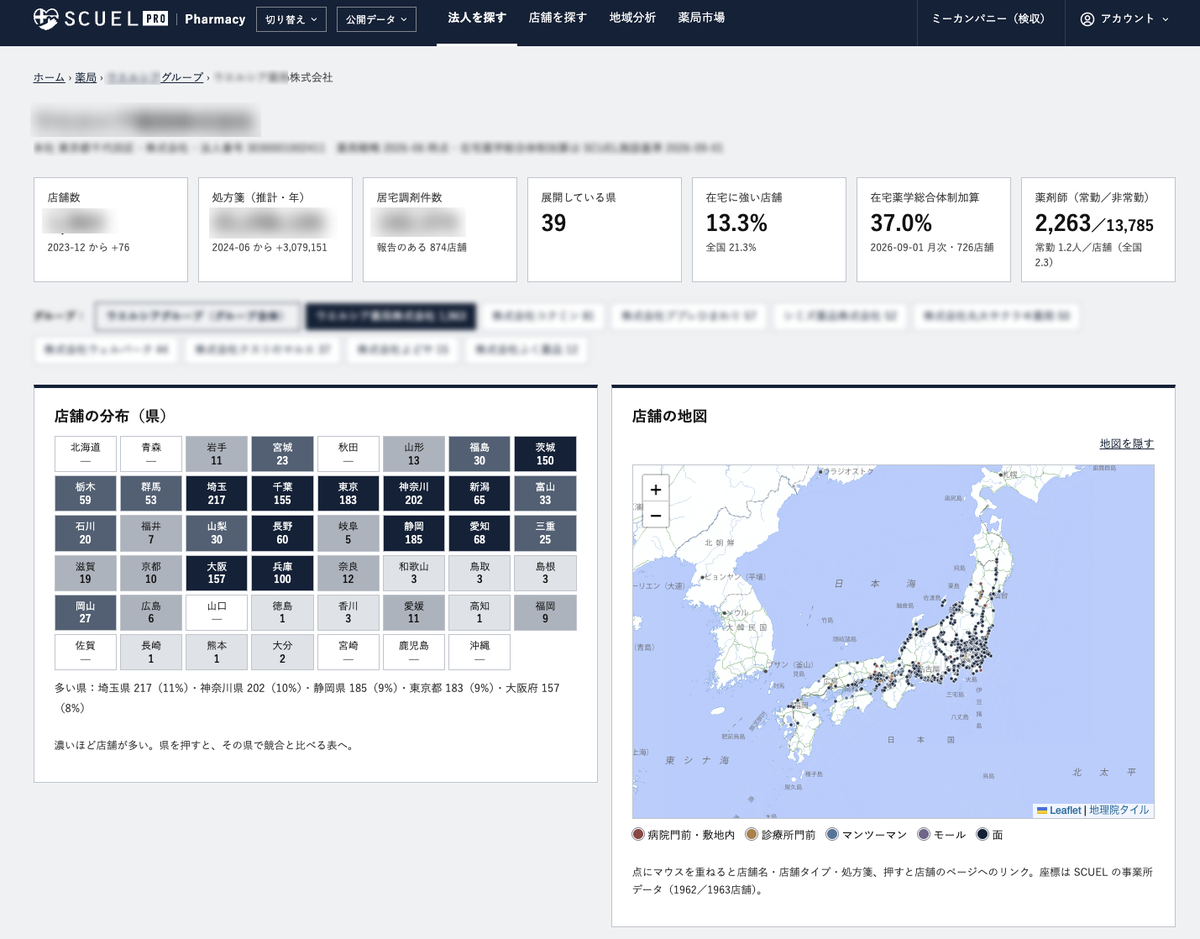1200x939 pixels.
Task: Select the 埼玉 217 prefecture cell
Action: (x=217, y=494)
